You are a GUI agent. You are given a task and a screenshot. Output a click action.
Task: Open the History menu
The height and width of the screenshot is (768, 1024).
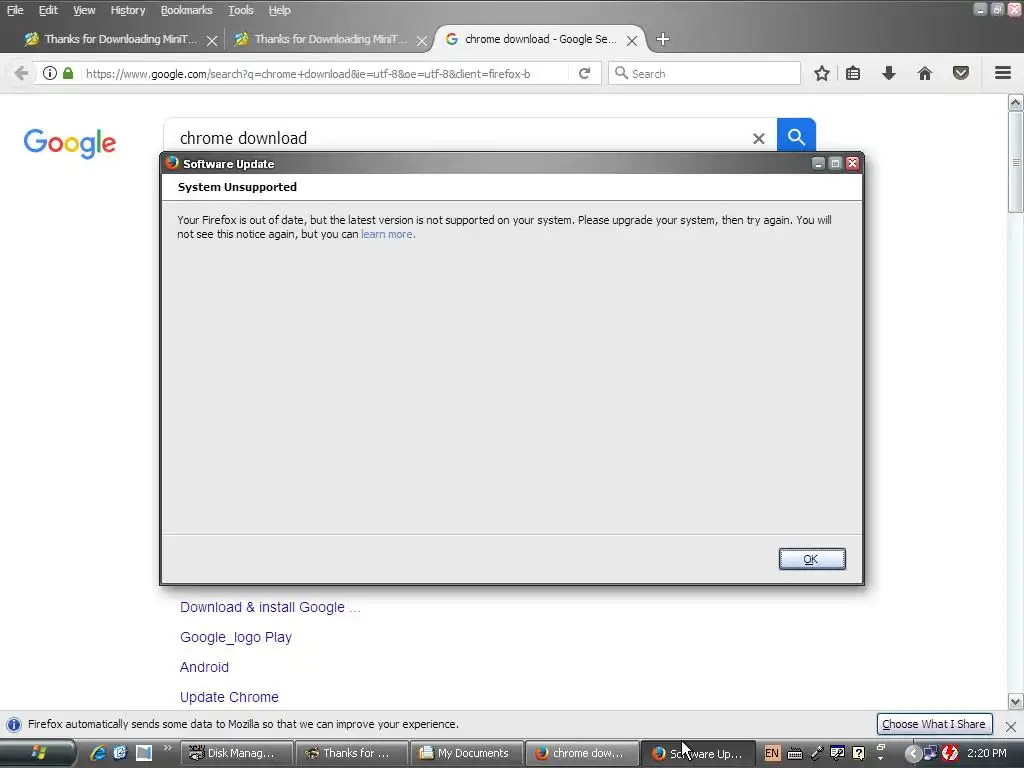pos(127,10)
